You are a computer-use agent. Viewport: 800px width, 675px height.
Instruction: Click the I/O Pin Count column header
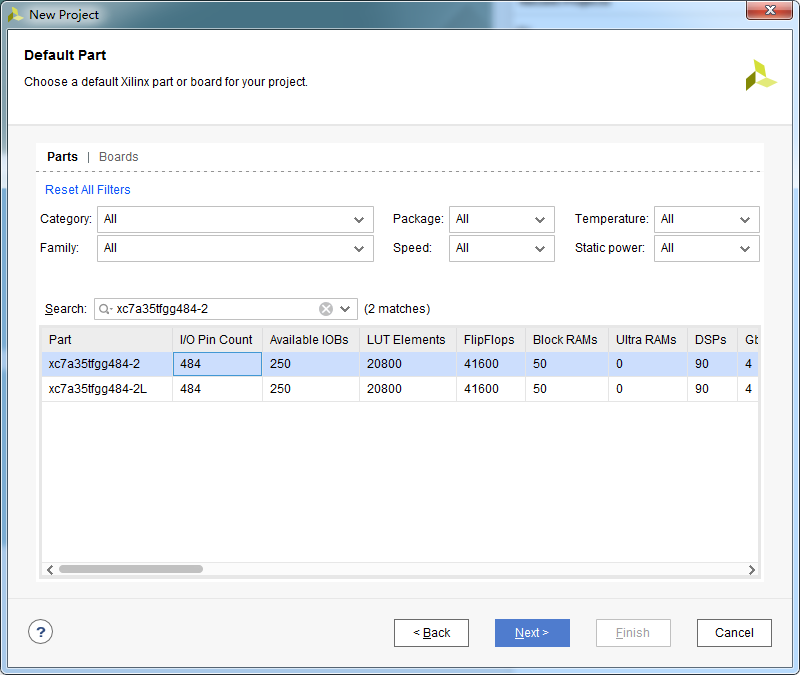[216, 339]
